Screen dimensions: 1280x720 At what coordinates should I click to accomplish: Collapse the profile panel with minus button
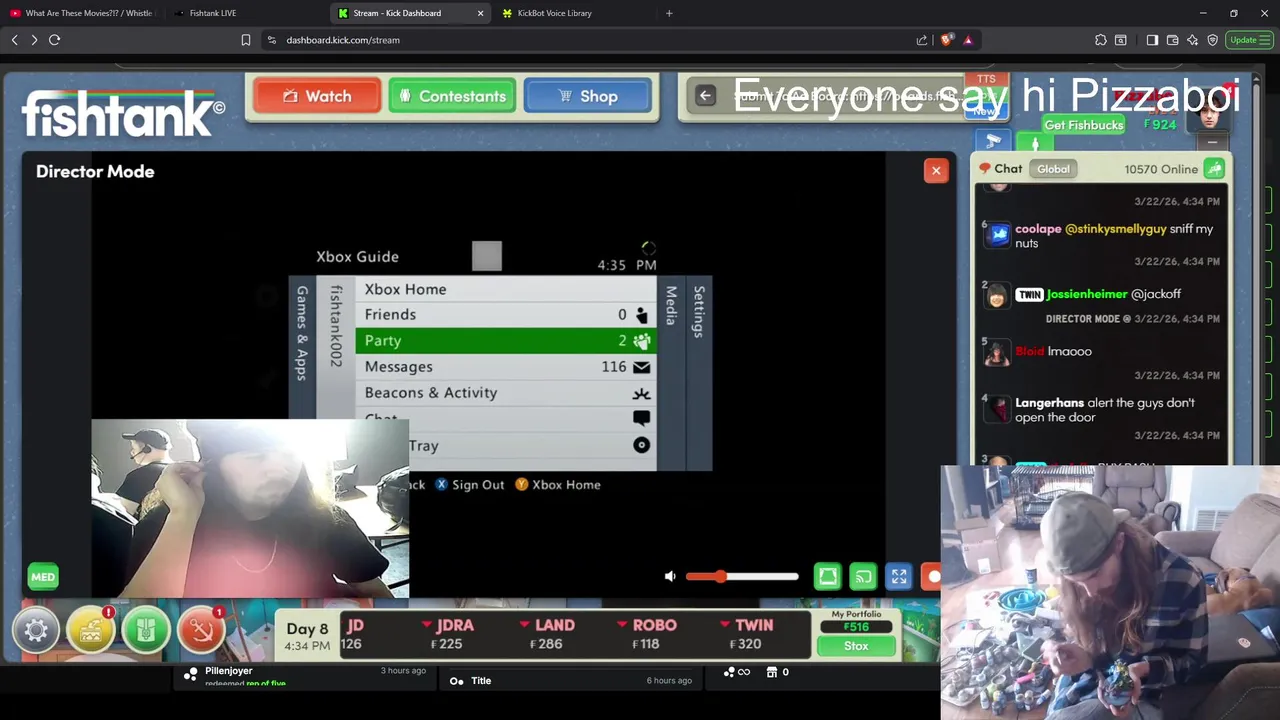(1212, 143)
